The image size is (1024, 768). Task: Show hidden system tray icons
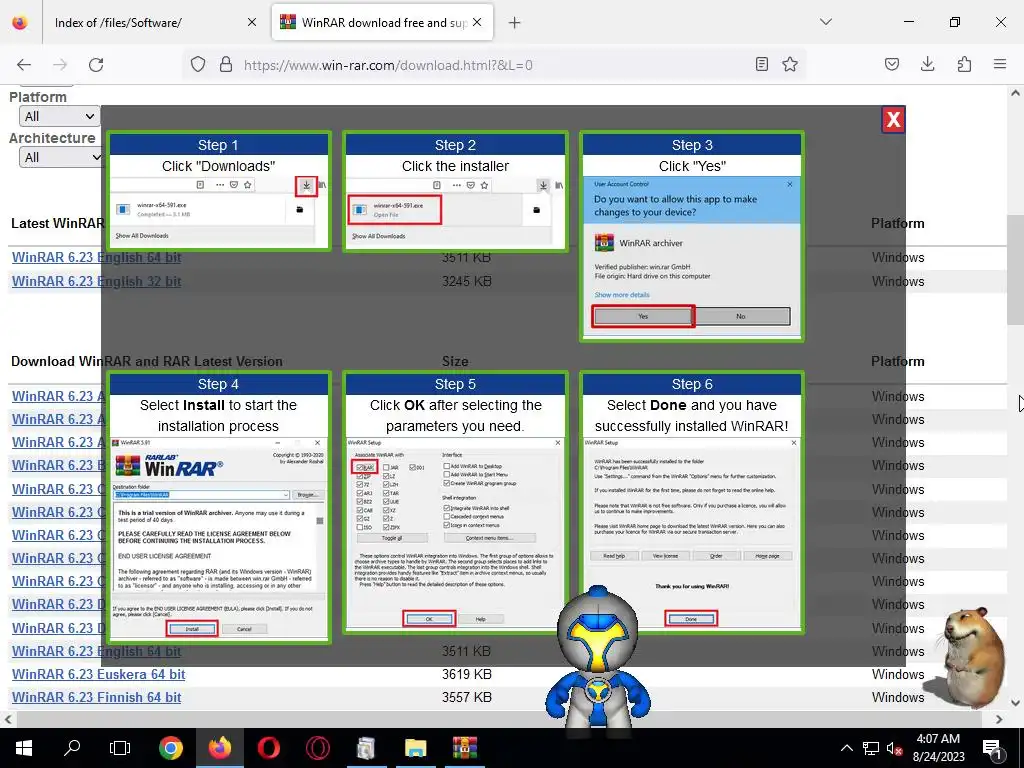846,748
